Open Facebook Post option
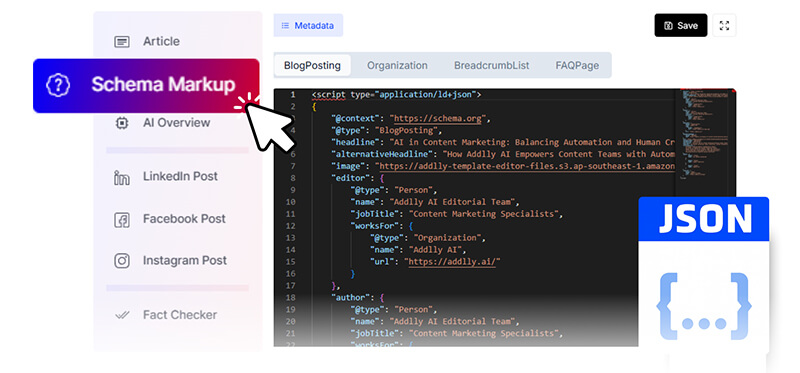The image size is (800, 373). (184, 219)
